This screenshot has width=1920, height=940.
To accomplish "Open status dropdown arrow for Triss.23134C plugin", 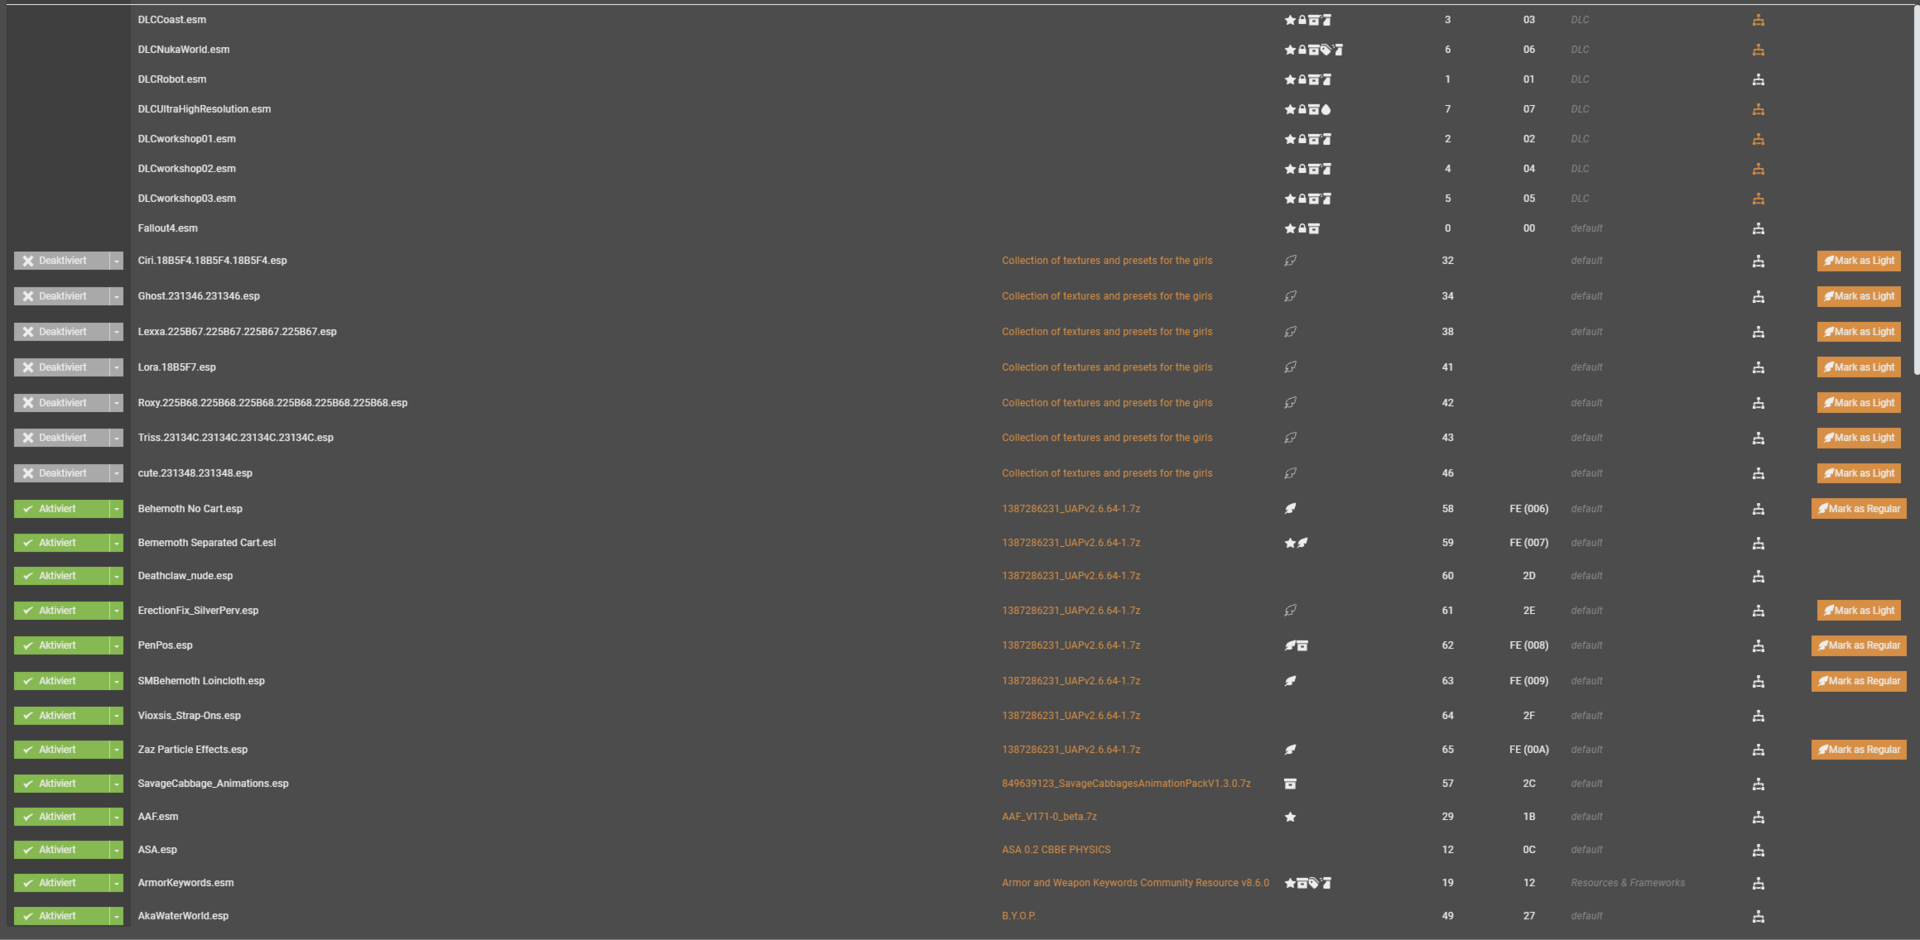I will (116, 438).
